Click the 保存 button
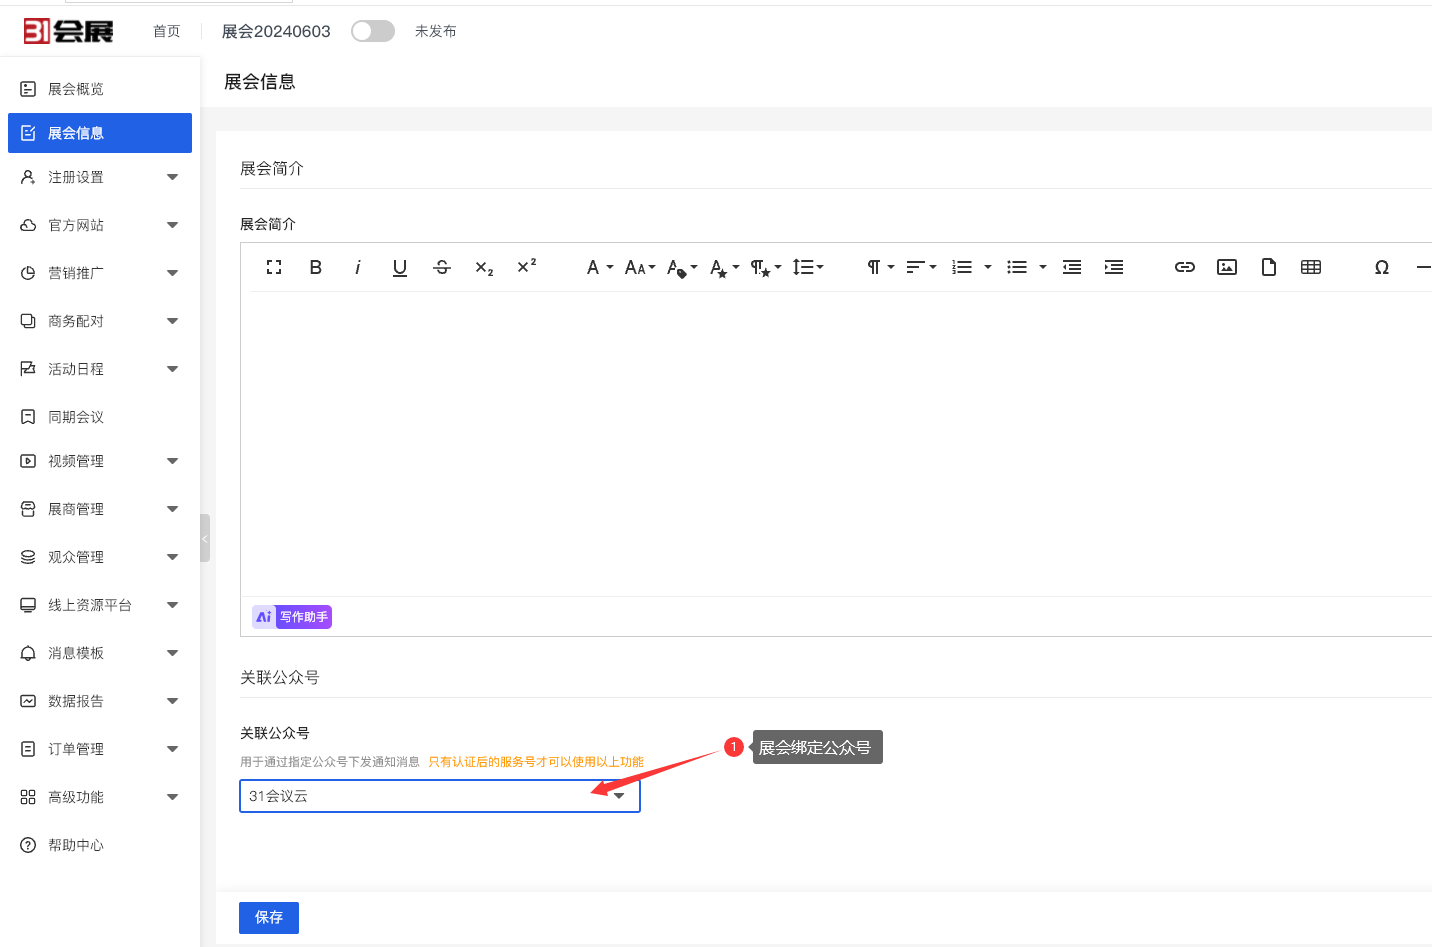The height and width of the screenshot is (947, 1432). (269, 917)
